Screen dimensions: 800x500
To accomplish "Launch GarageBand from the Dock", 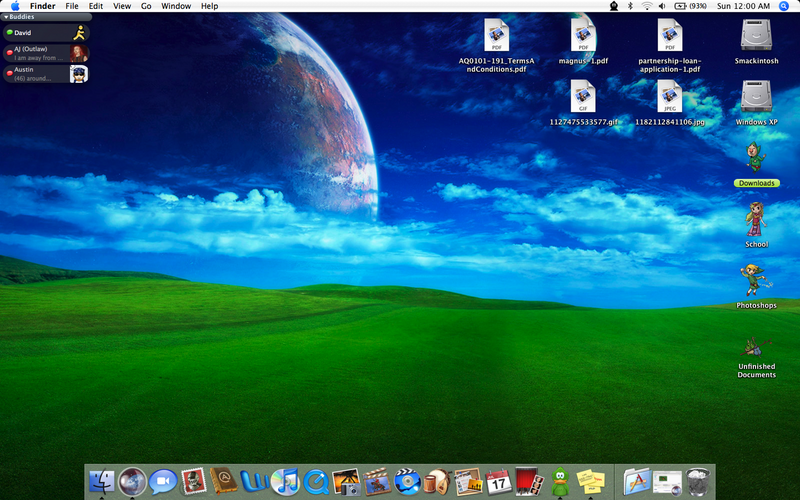I will tap(438, 482).
